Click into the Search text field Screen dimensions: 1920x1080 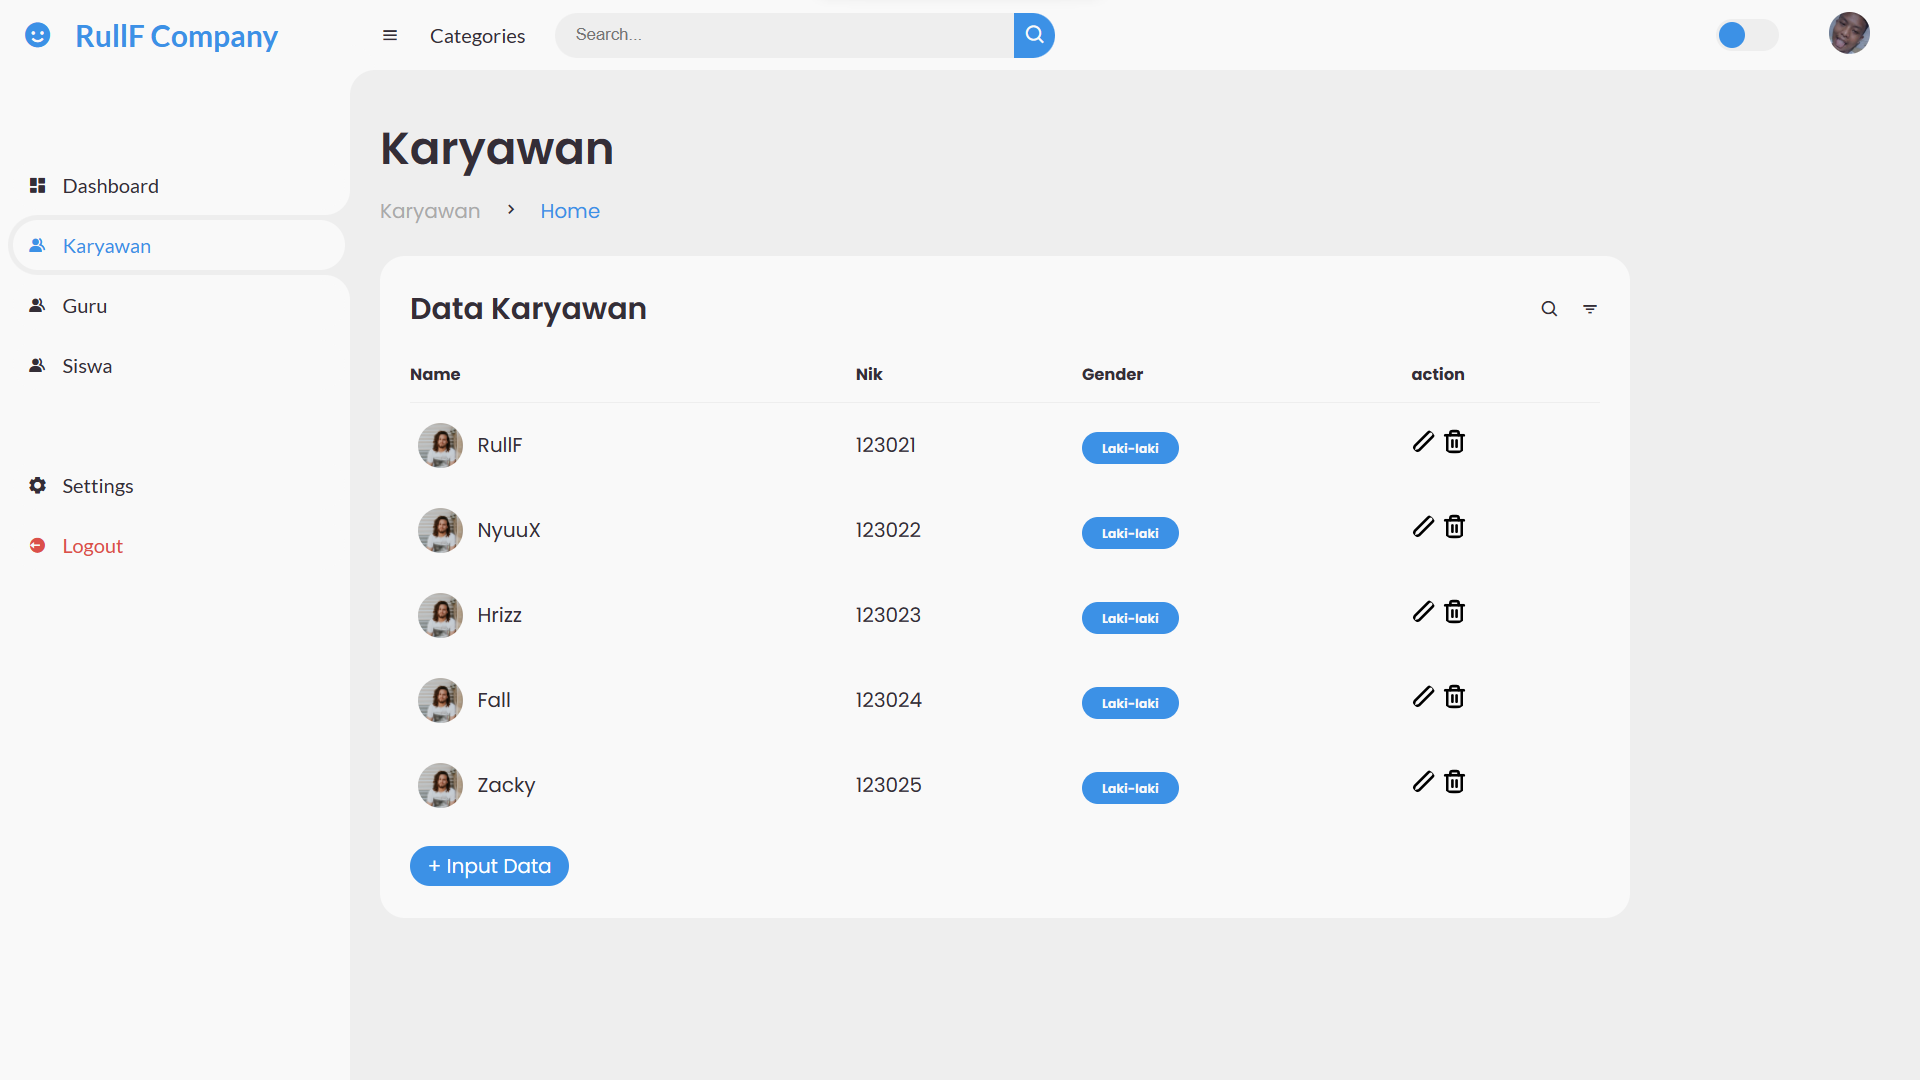[780, 35]
